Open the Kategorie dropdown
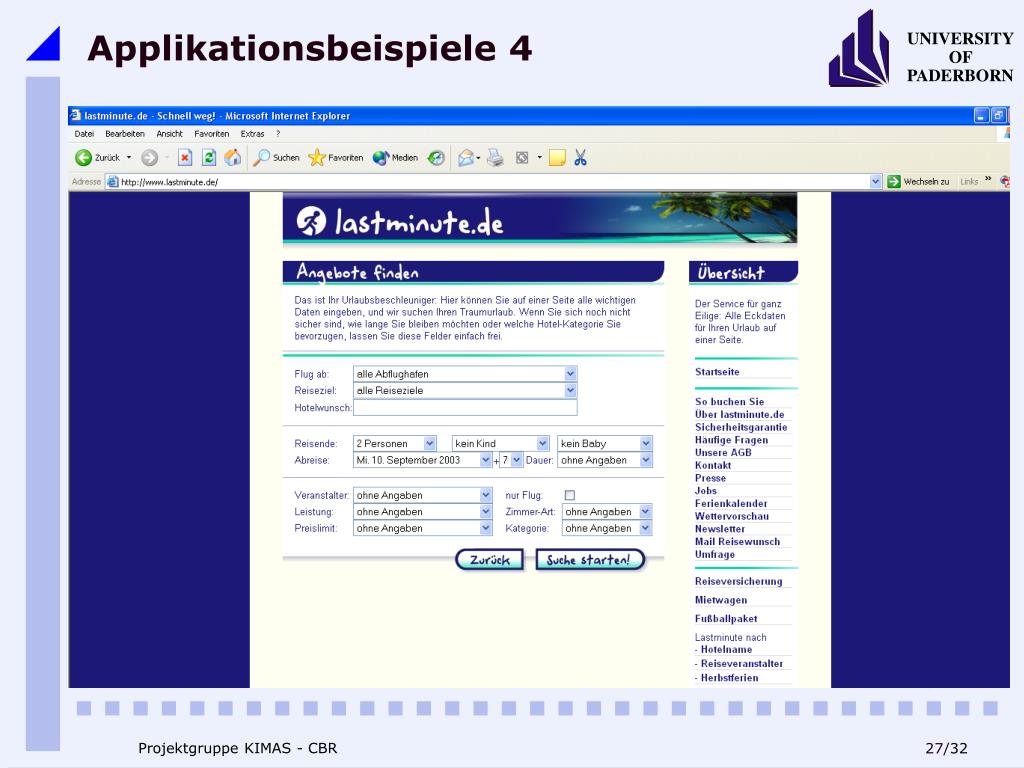The height and width of the screenshot is (768, 1024). [x=645, y=528]
